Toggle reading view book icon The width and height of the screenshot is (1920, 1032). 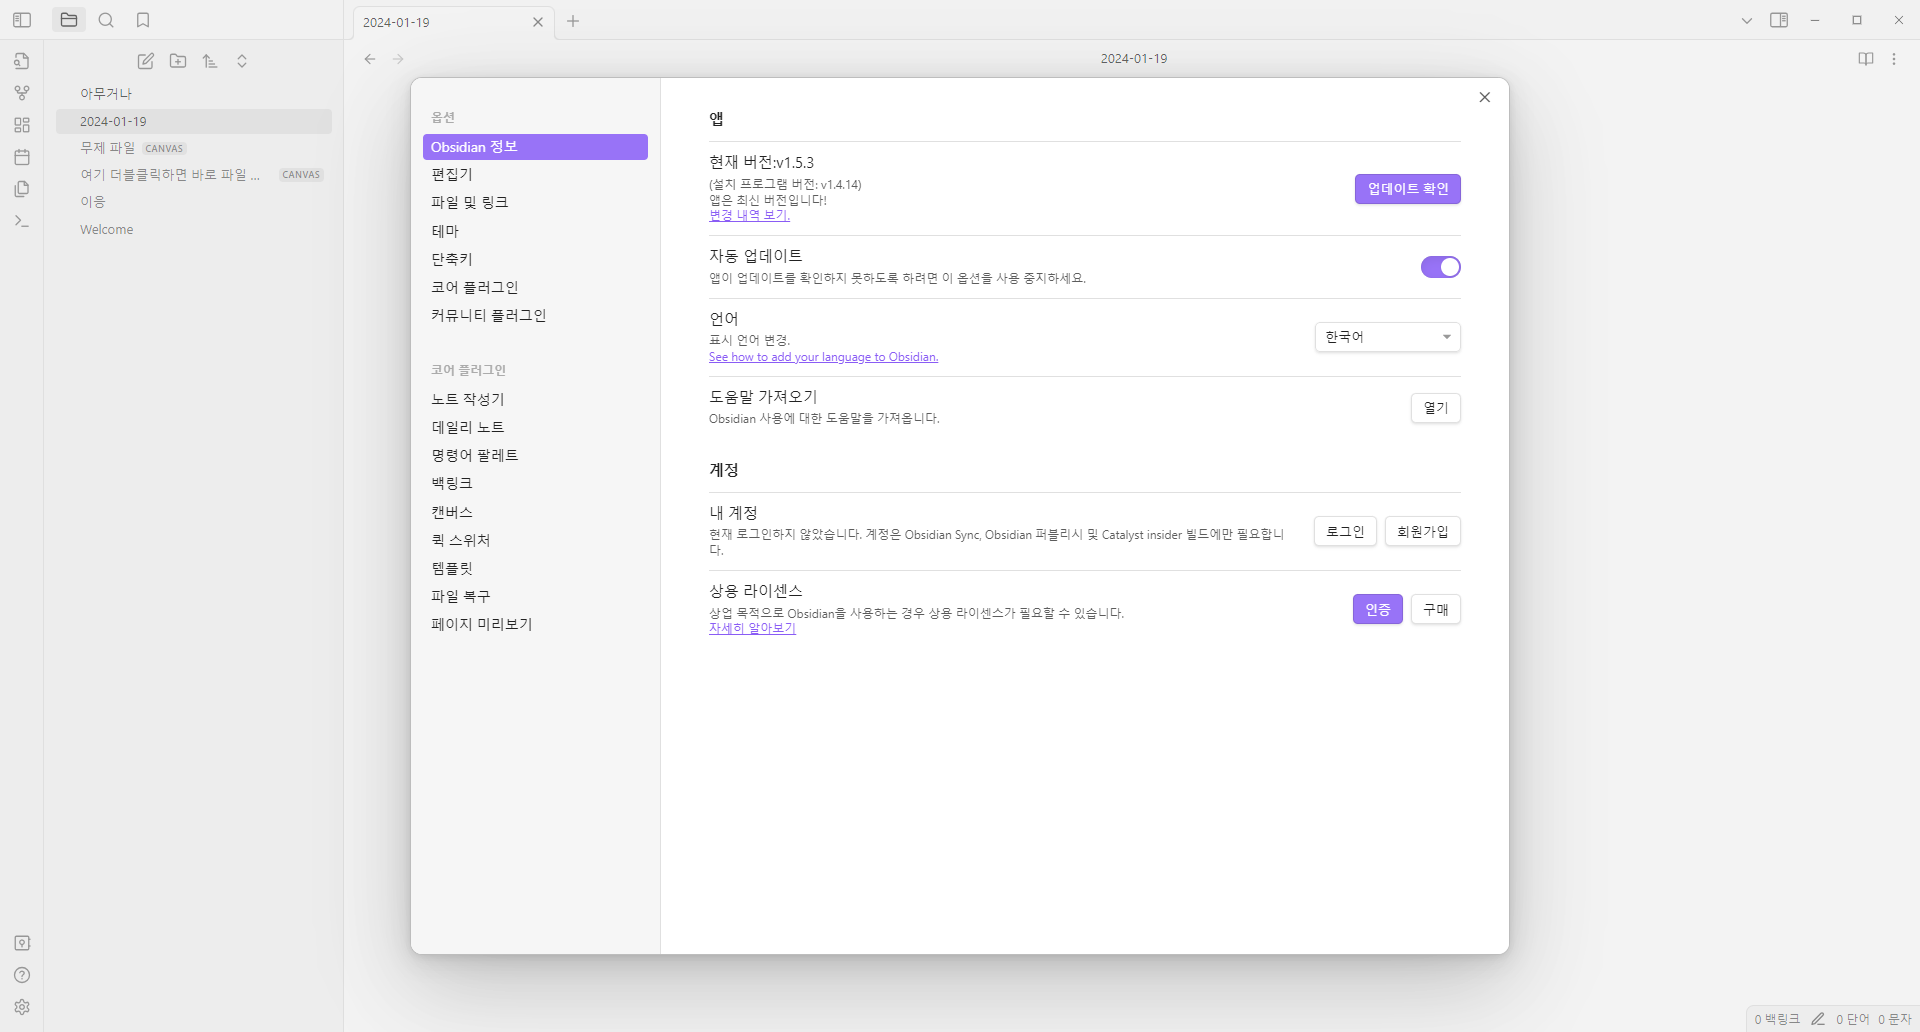point(1866,59)
